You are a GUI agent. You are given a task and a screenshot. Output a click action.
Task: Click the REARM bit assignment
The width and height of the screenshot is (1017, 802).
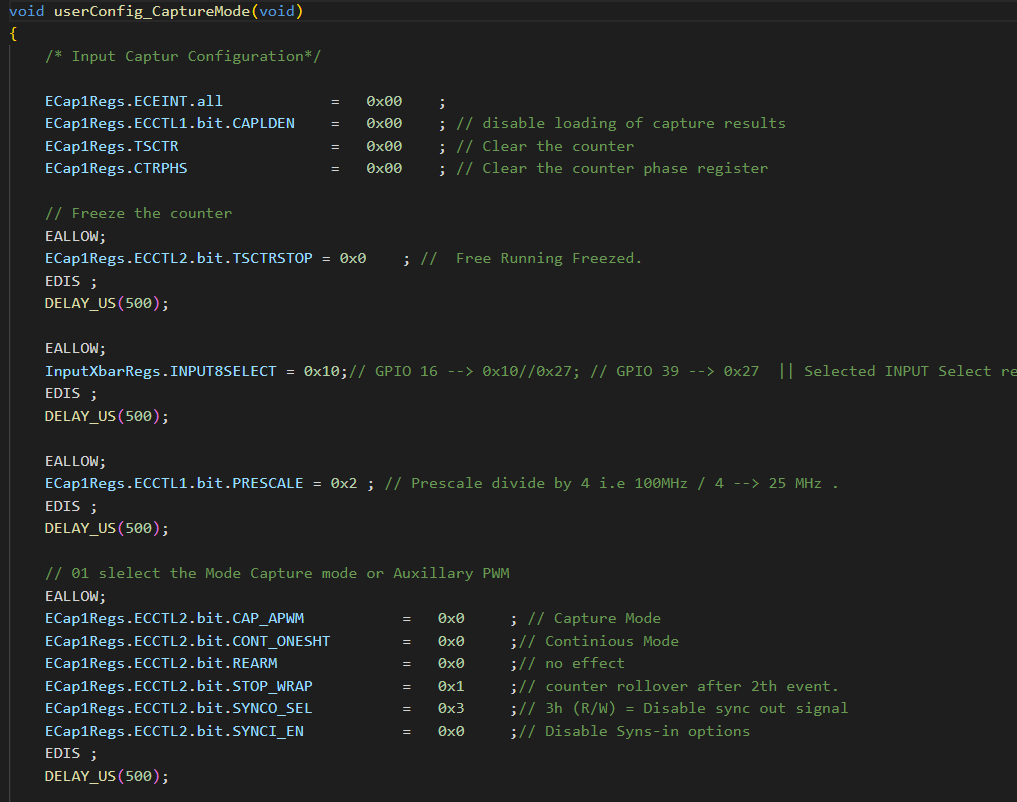161,663
